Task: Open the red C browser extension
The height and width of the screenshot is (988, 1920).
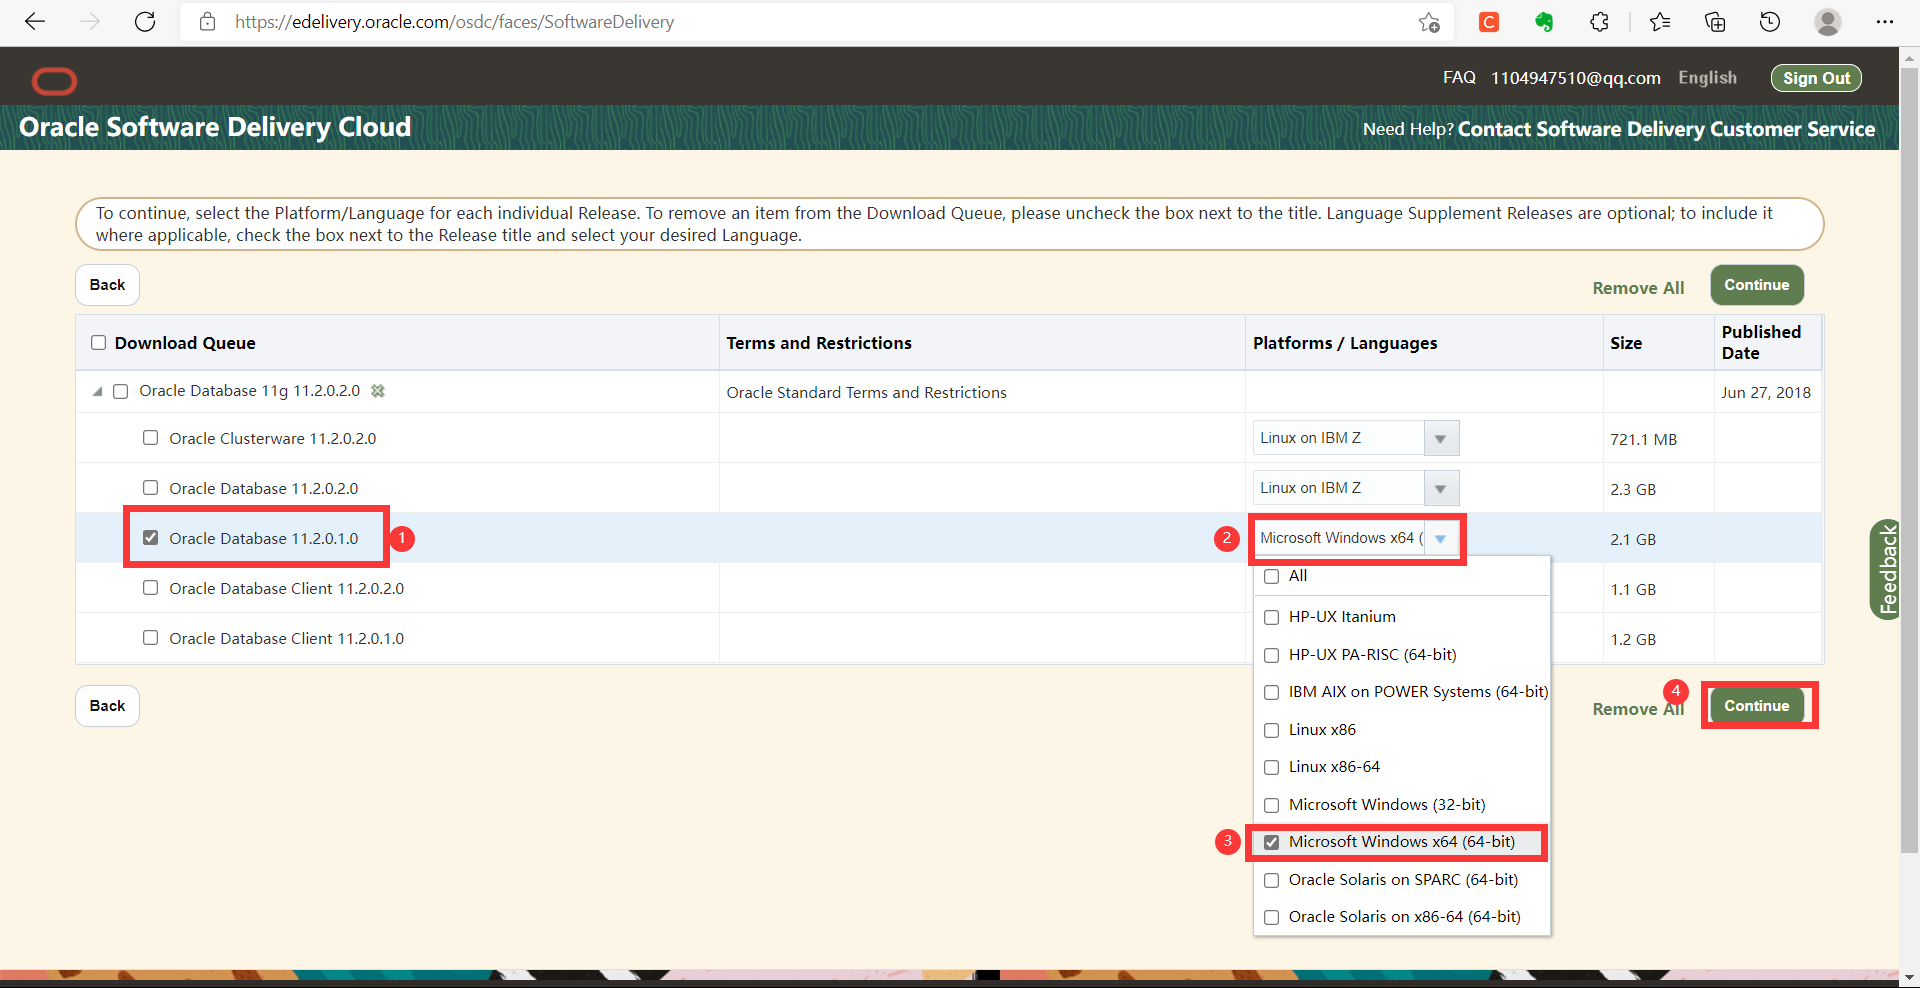Action: [x=1489, y=22]
